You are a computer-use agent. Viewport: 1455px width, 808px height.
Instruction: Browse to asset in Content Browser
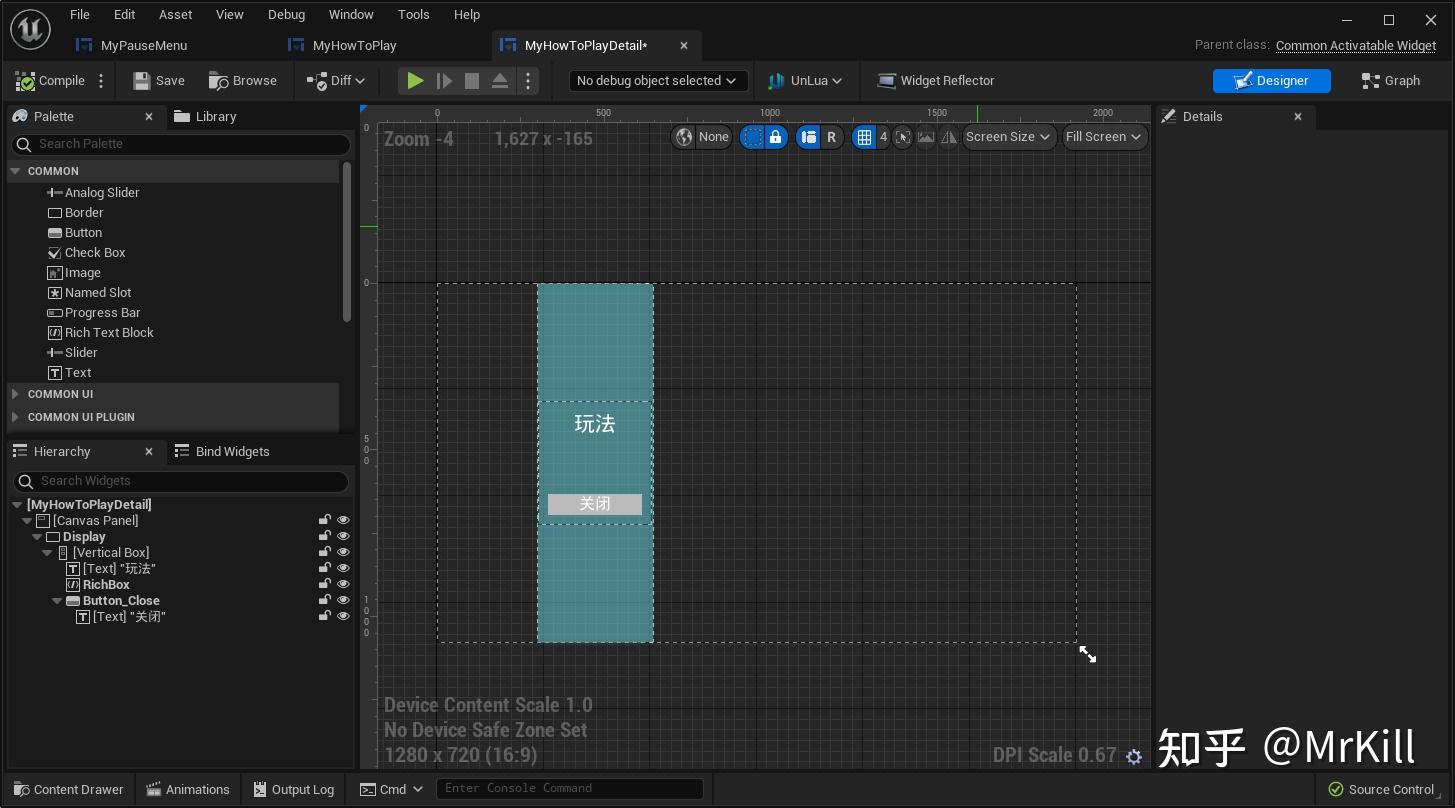[243, 80]
